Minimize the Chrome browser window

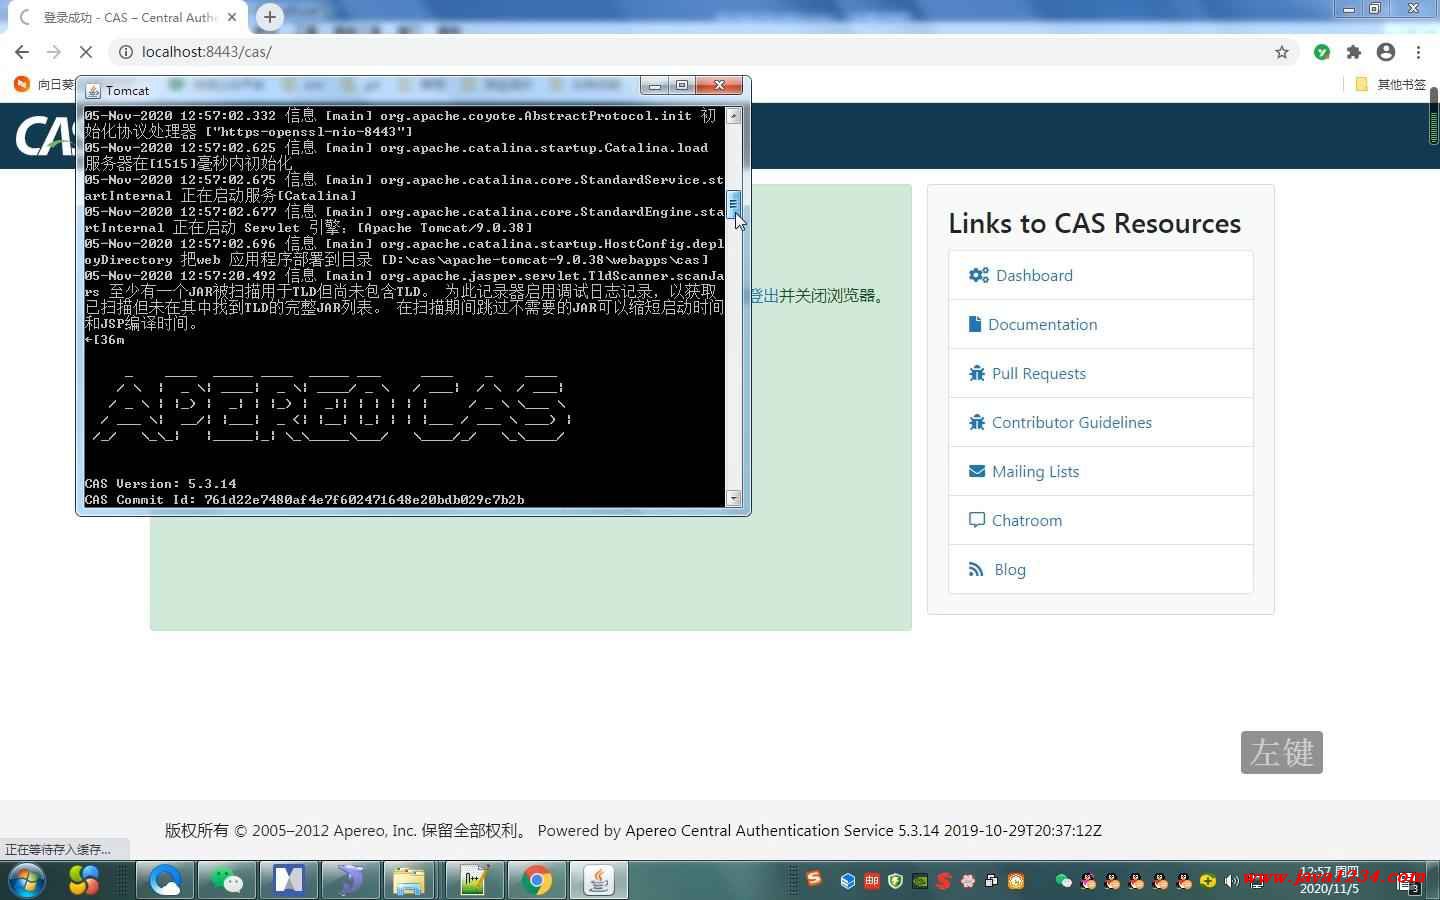1348,9
